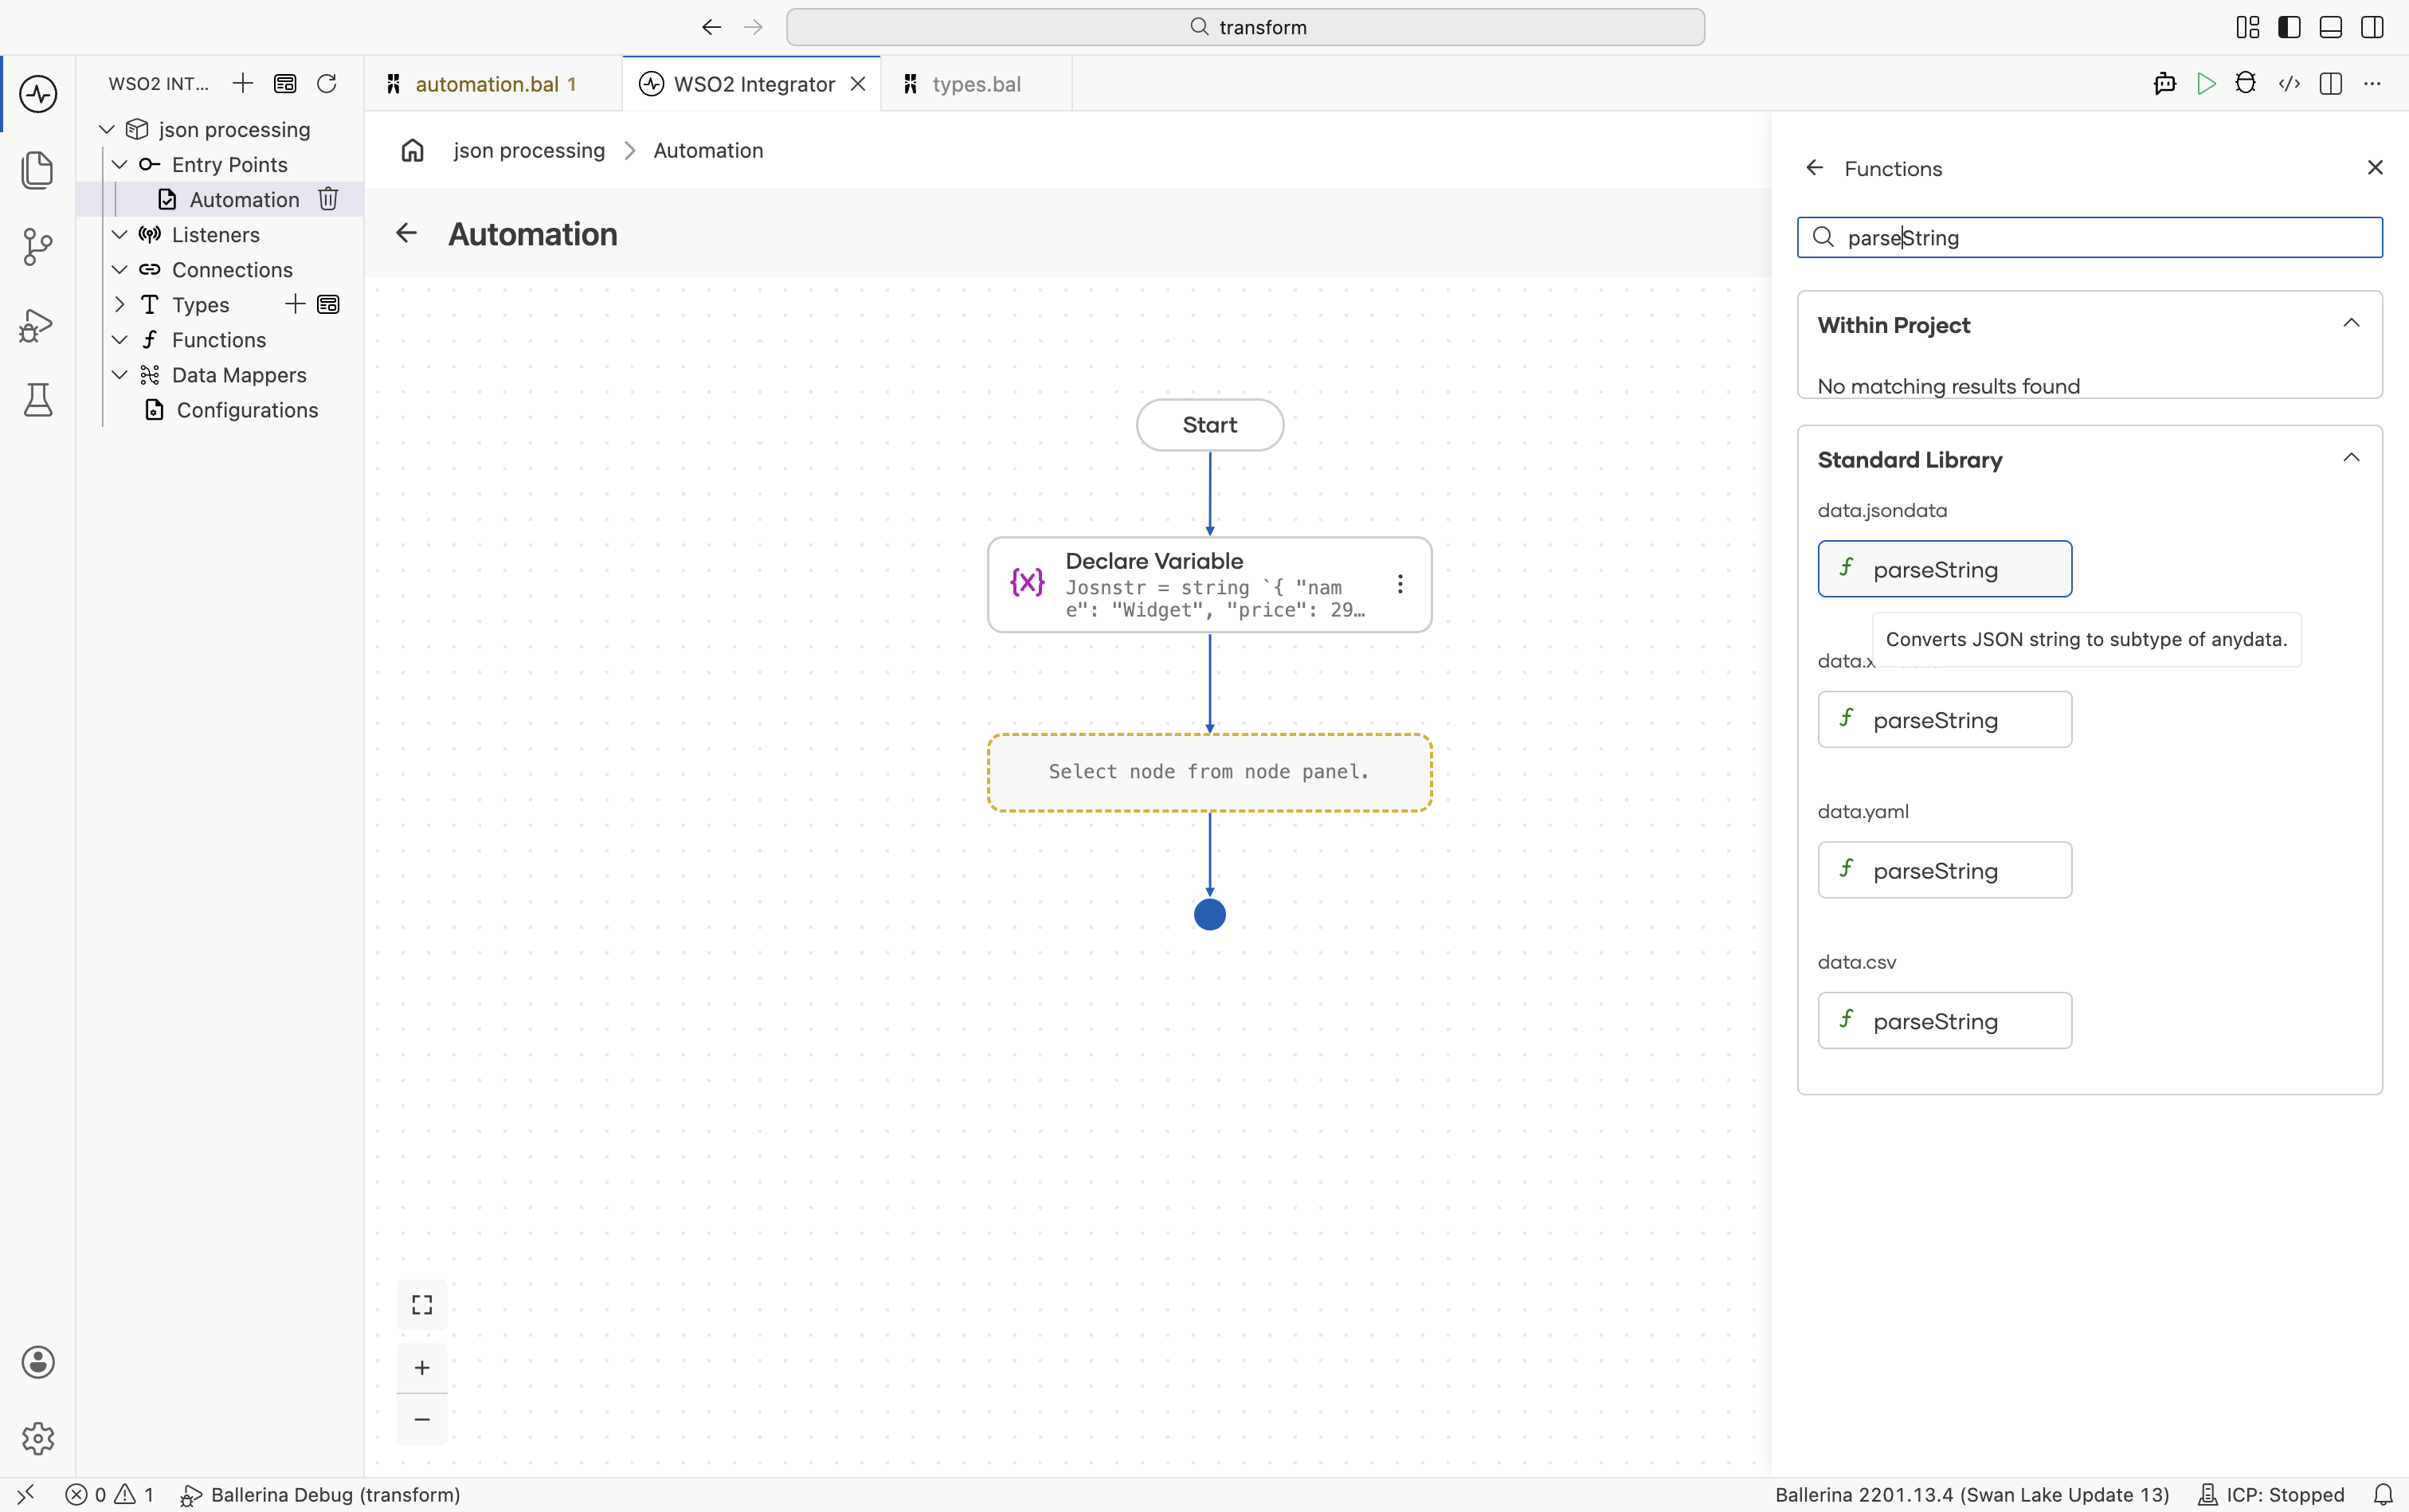Start debugging with the bug icon

click(x=2246, y=83)
